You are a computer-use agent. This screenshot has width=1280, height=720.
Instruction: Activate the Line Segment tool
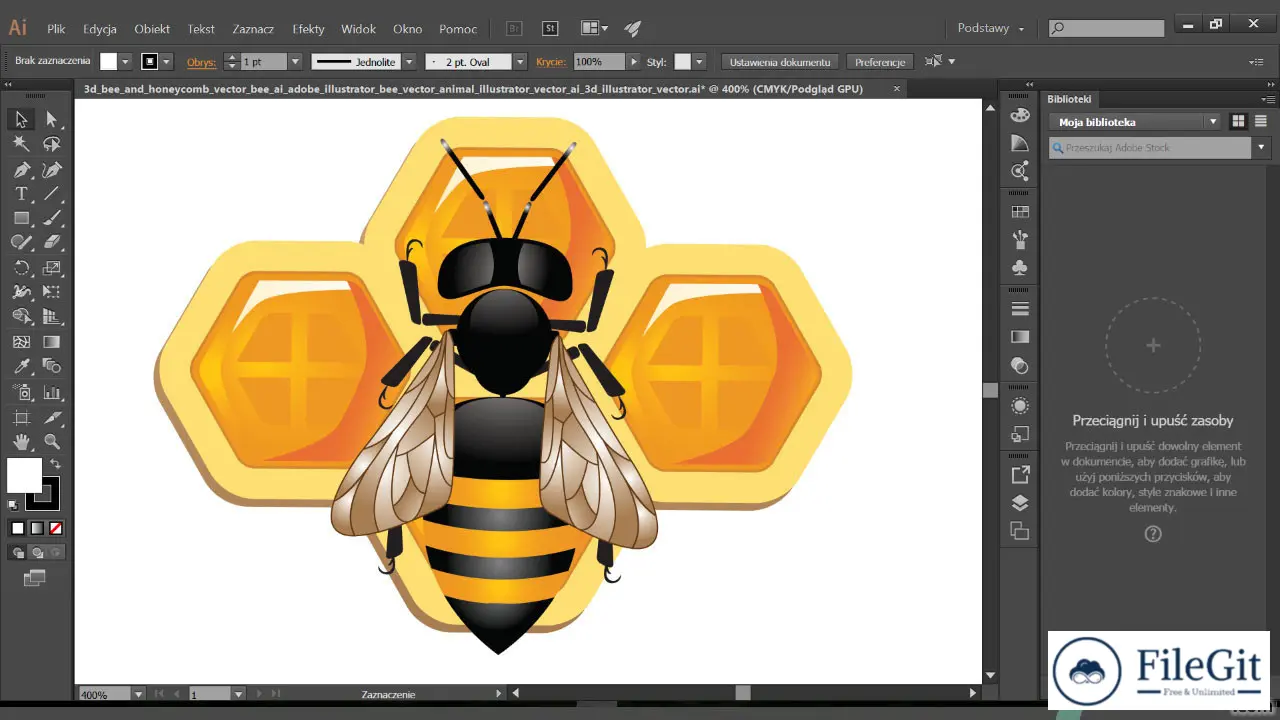[x=52, y=194]
